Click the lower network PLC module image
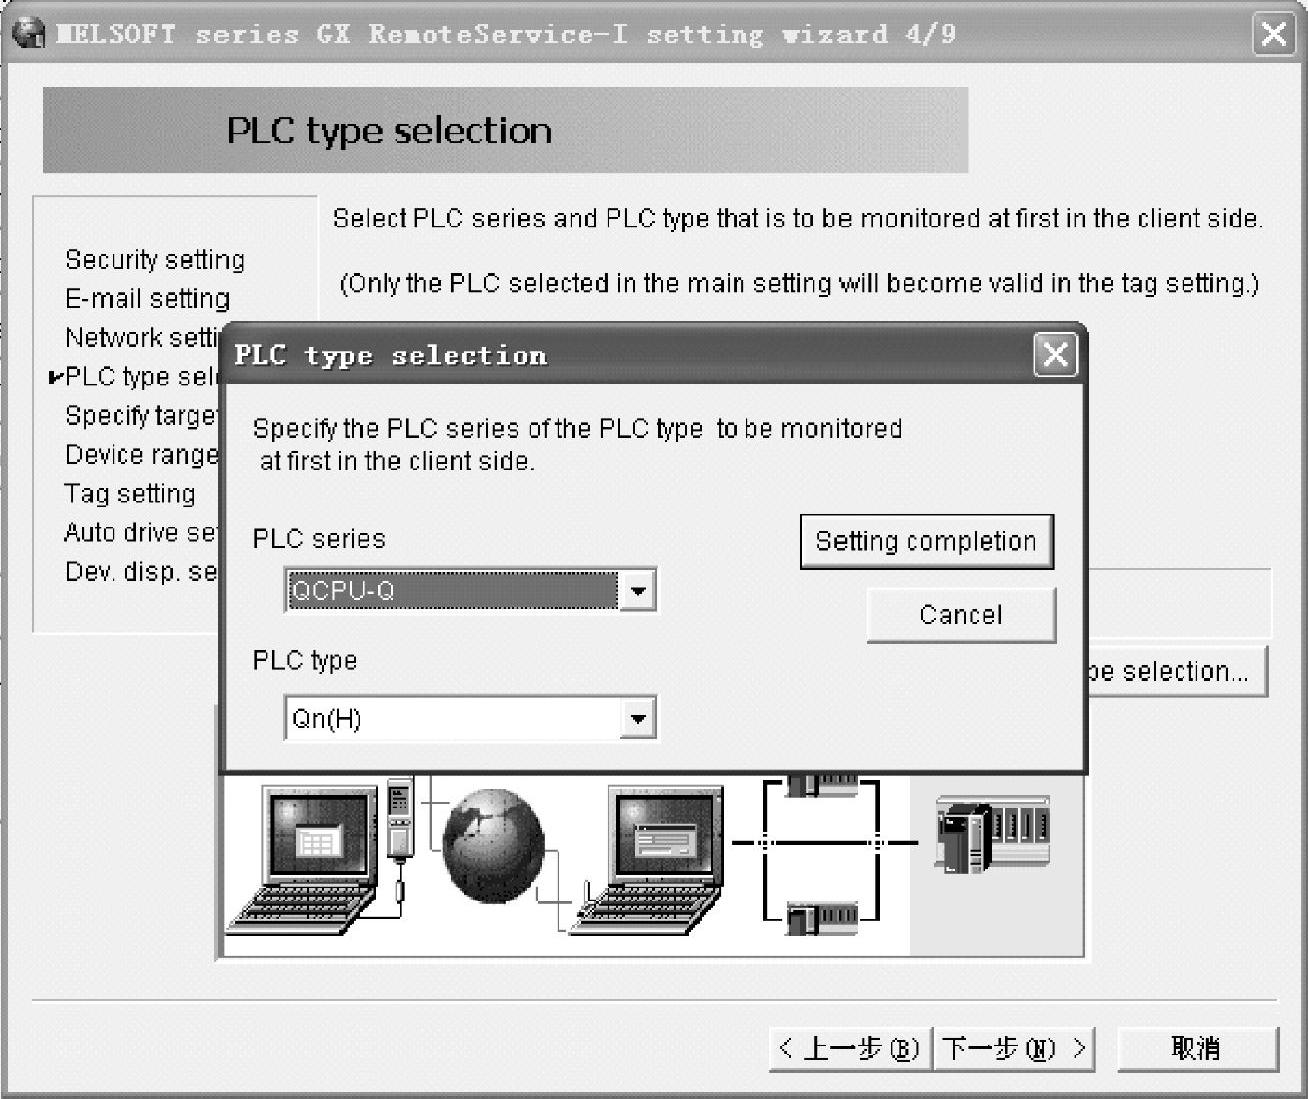 point(822,917)
